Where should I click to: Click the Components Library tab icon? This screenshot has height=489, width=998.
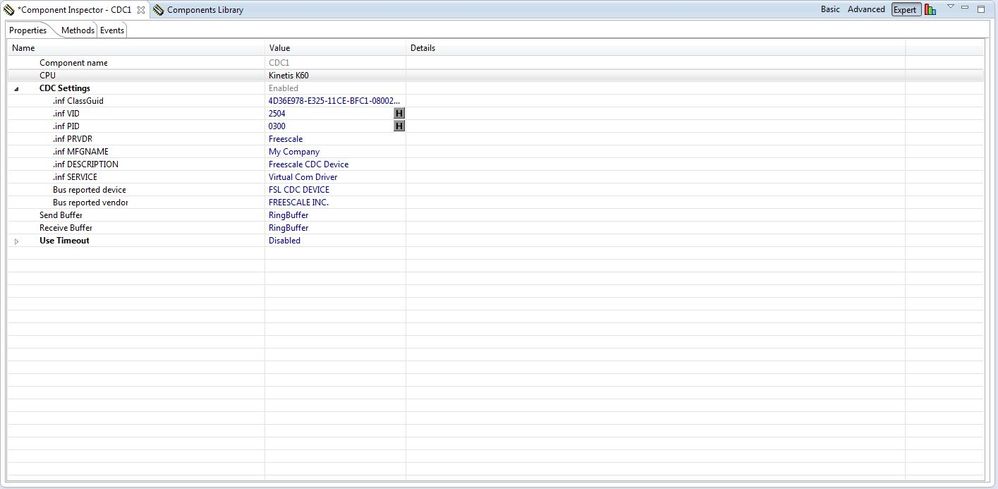(x=158, y=10)
